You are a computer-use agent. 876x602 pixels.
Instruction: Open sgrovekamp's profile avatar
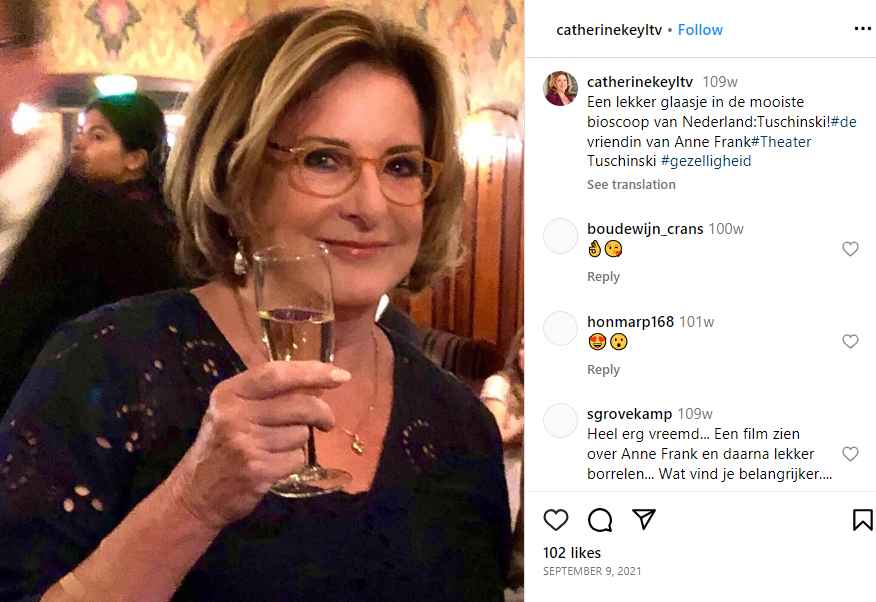pos(560,421)
